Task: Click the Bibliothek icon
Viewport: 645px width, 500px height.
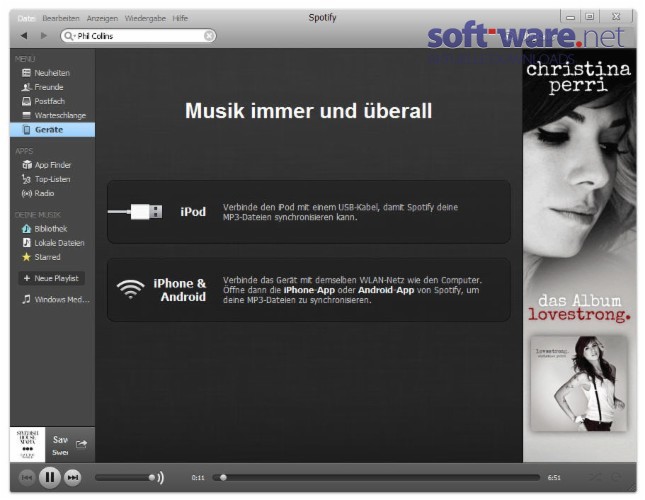Action: [26, 229]
